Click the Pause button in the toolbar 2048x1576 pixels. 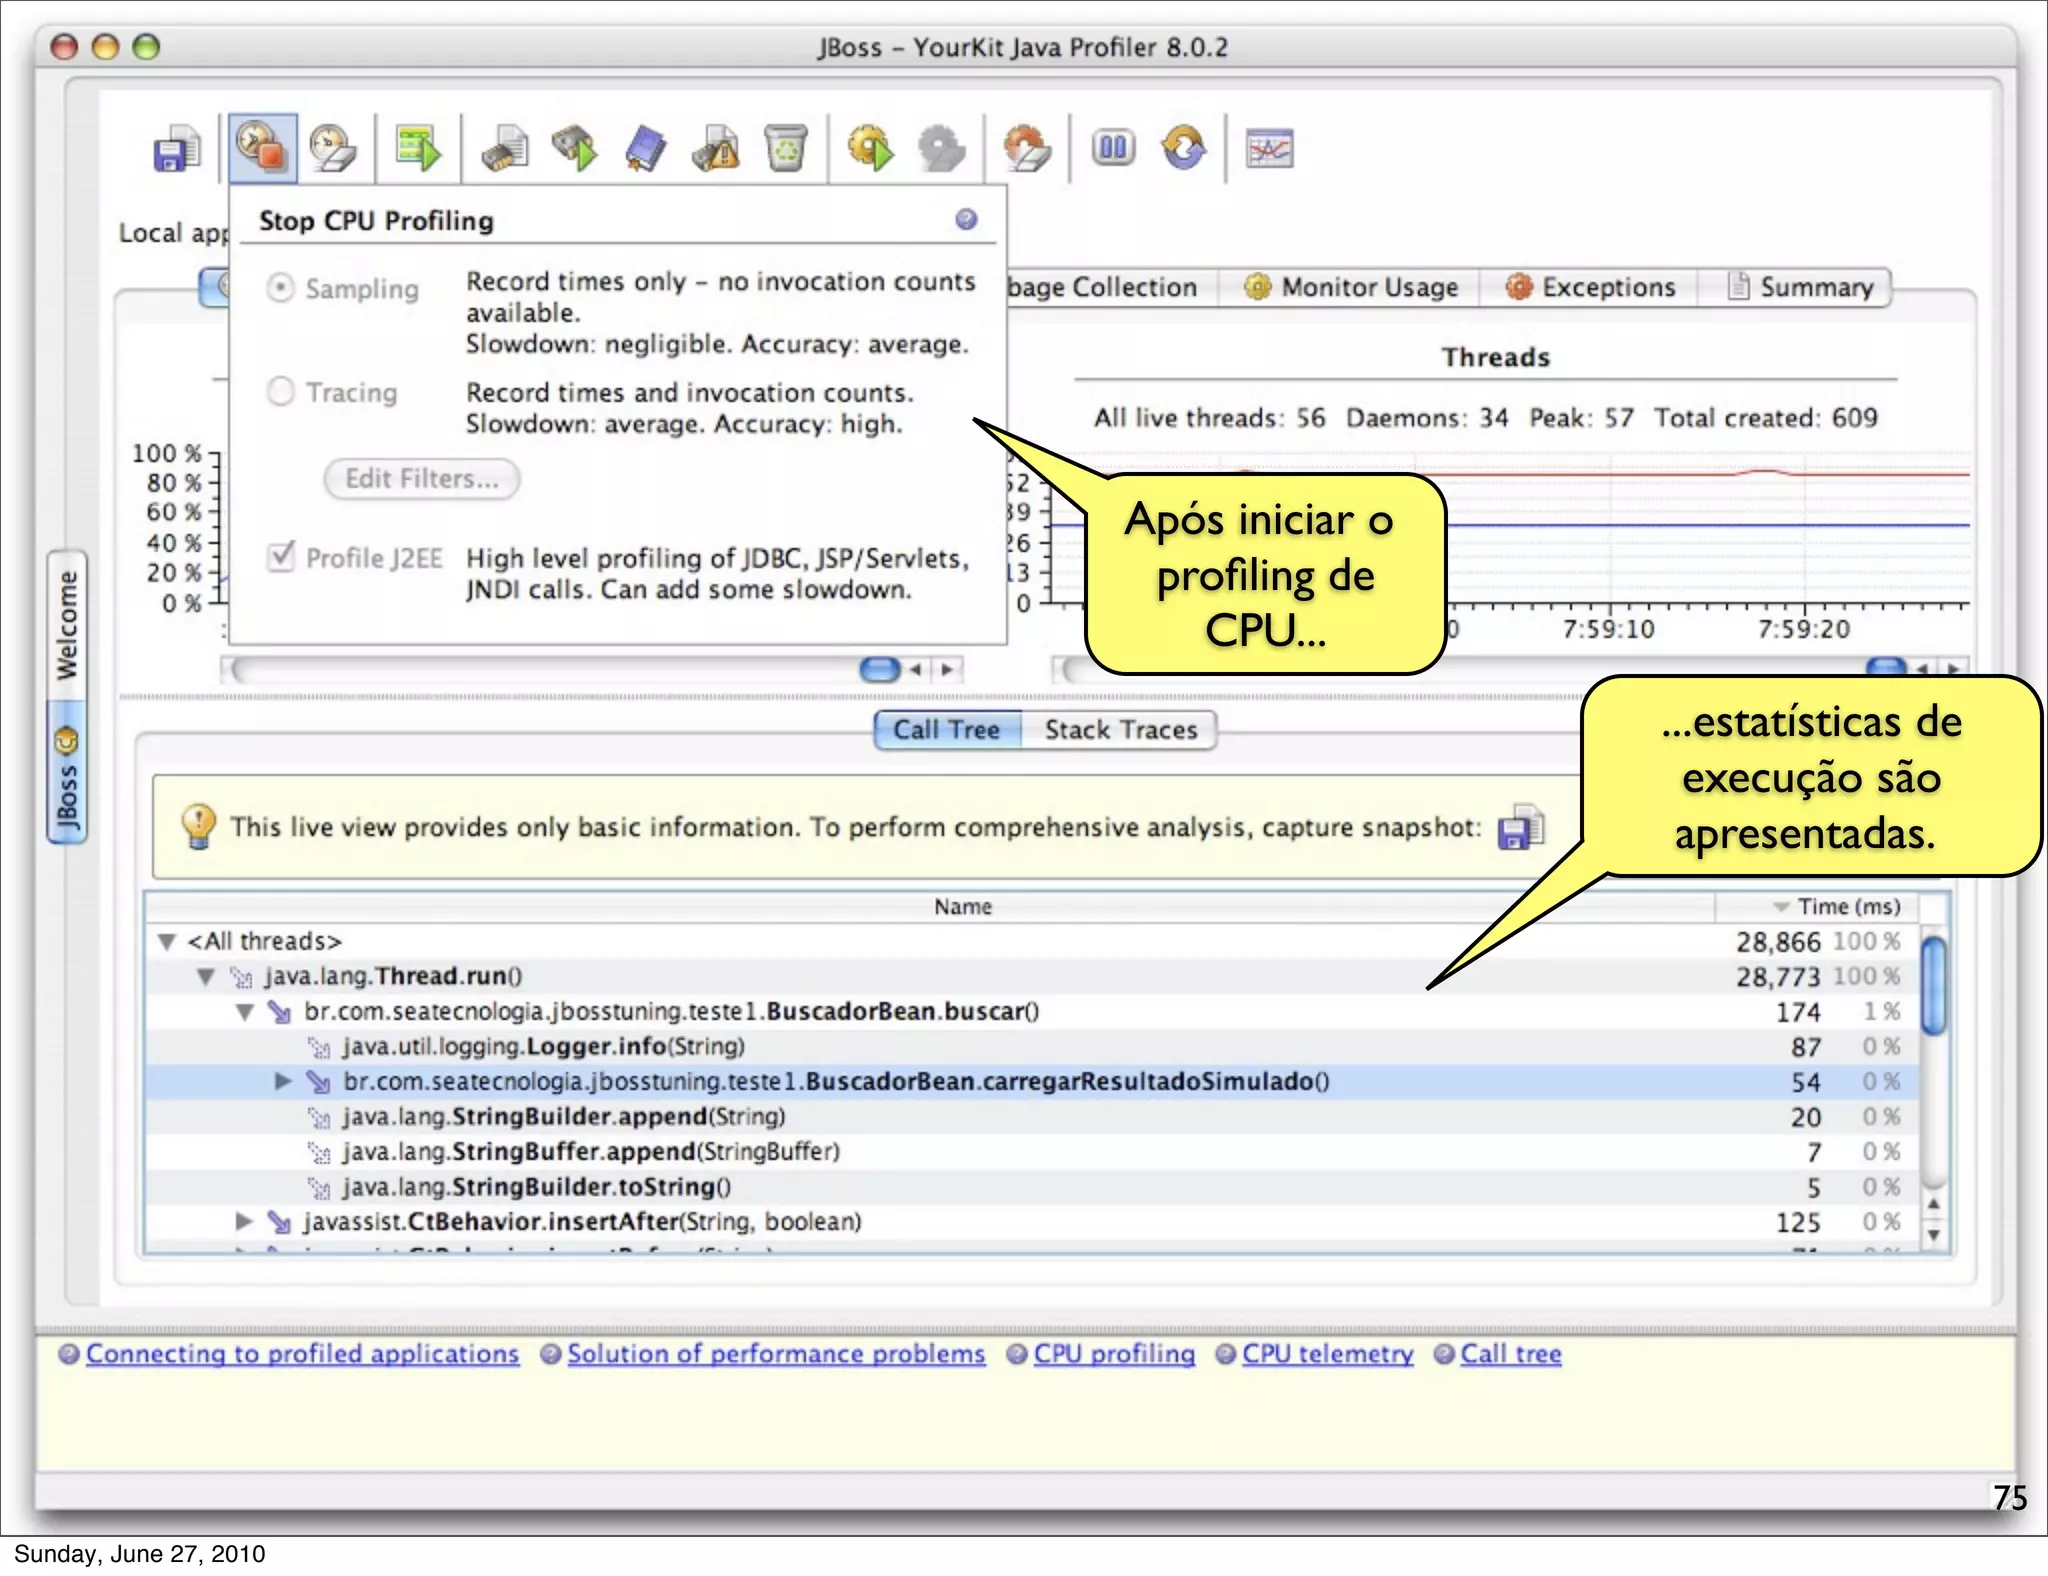pyautogui.click(x=1113, y=149)
